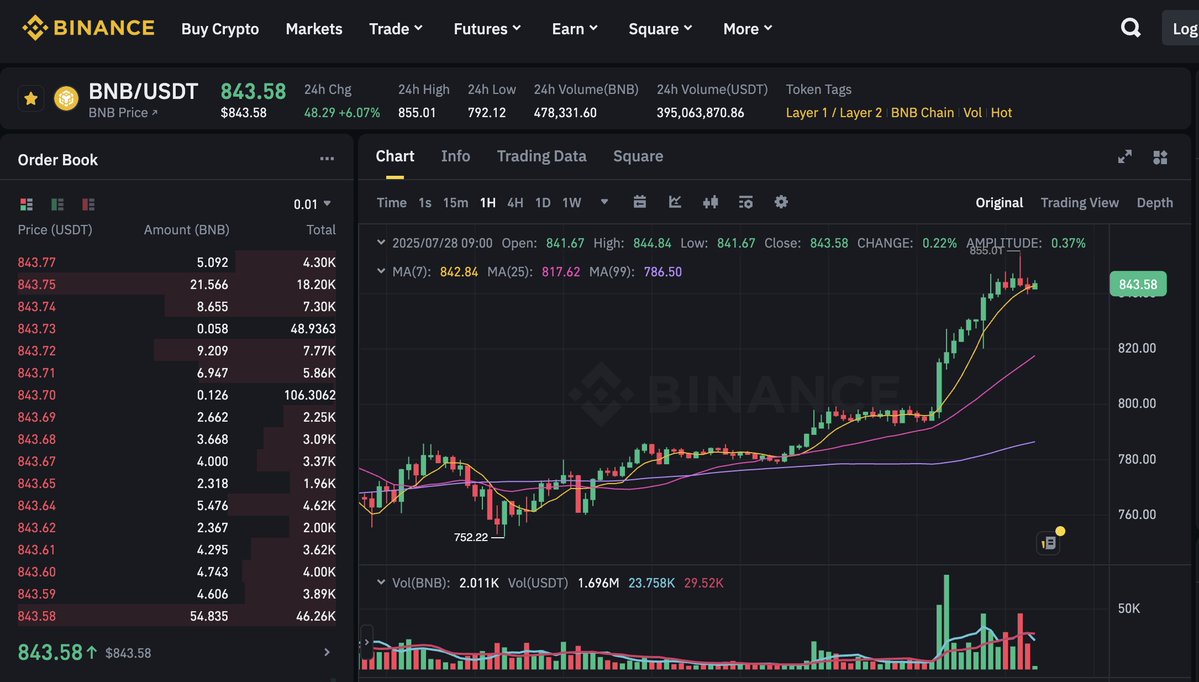Switch to the Chart tab

(395, 156)
